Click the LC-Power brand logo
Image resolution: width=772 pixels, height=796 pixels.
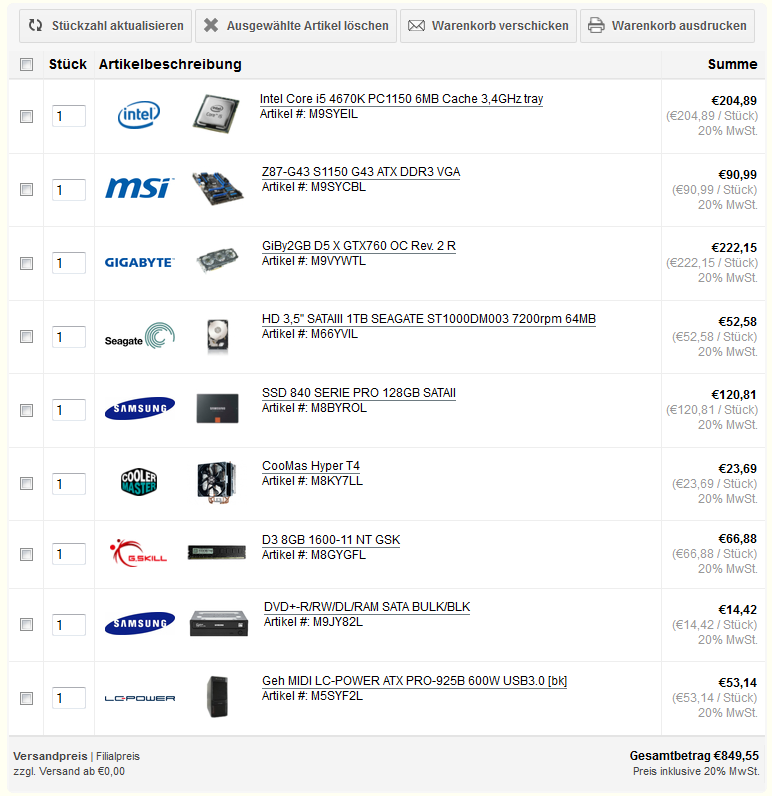click(x=139, y=698)
